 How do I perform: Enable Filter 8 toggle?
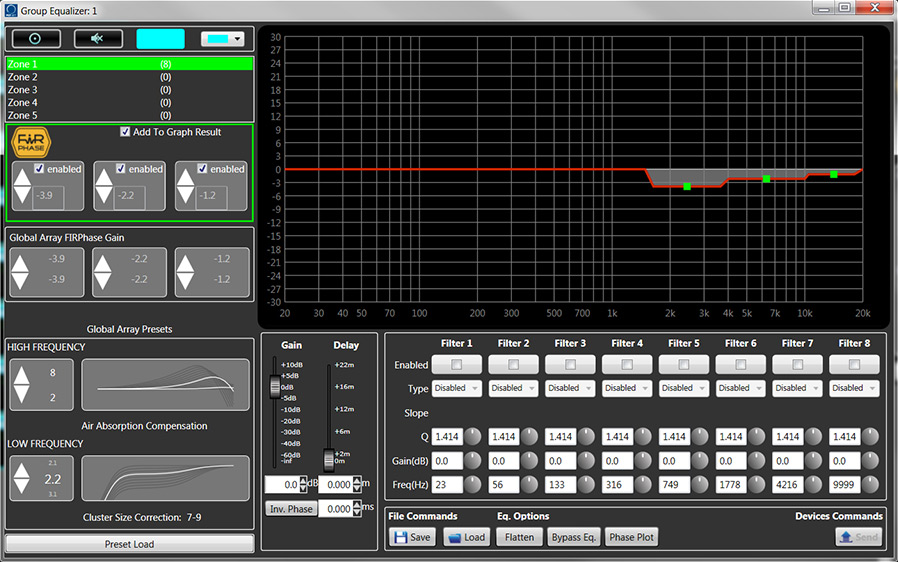click(x=854, y=364)
